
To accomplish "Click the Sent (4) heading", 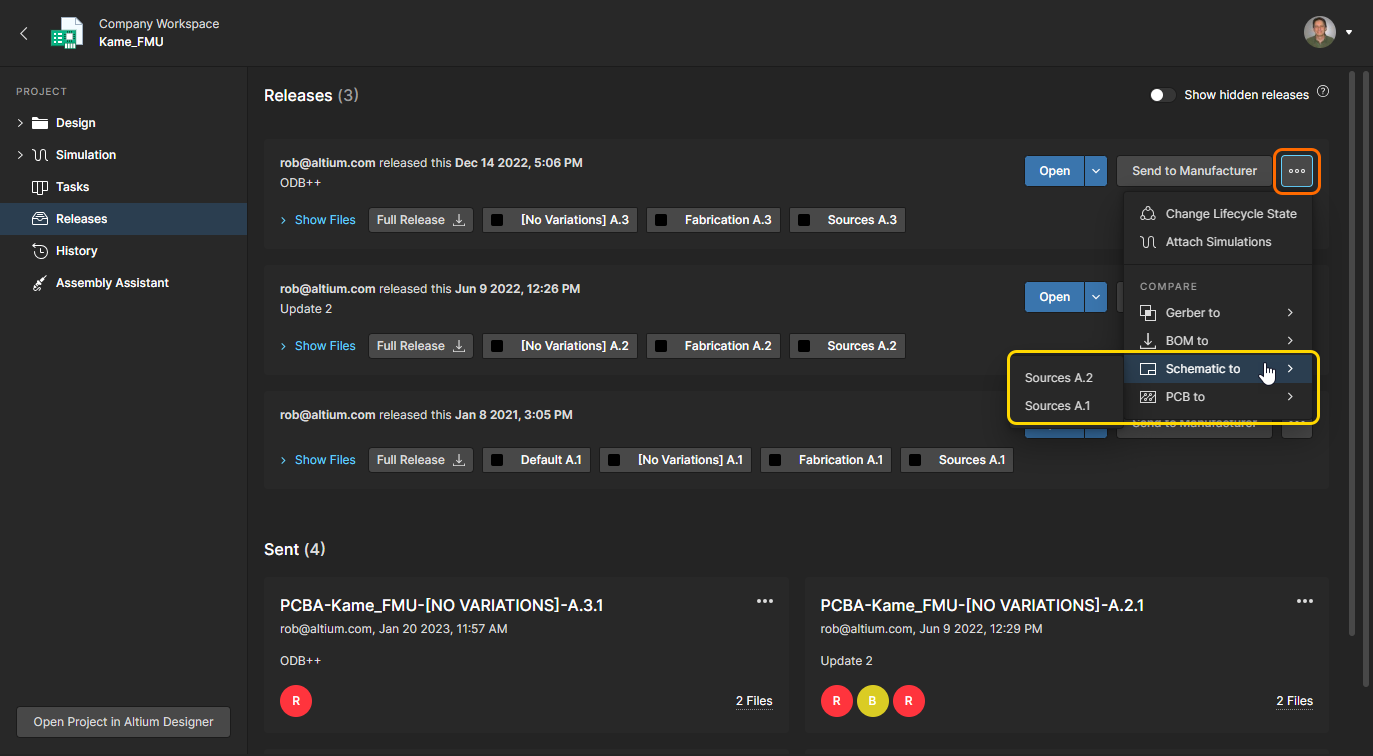I will click(x=295, y=549).
